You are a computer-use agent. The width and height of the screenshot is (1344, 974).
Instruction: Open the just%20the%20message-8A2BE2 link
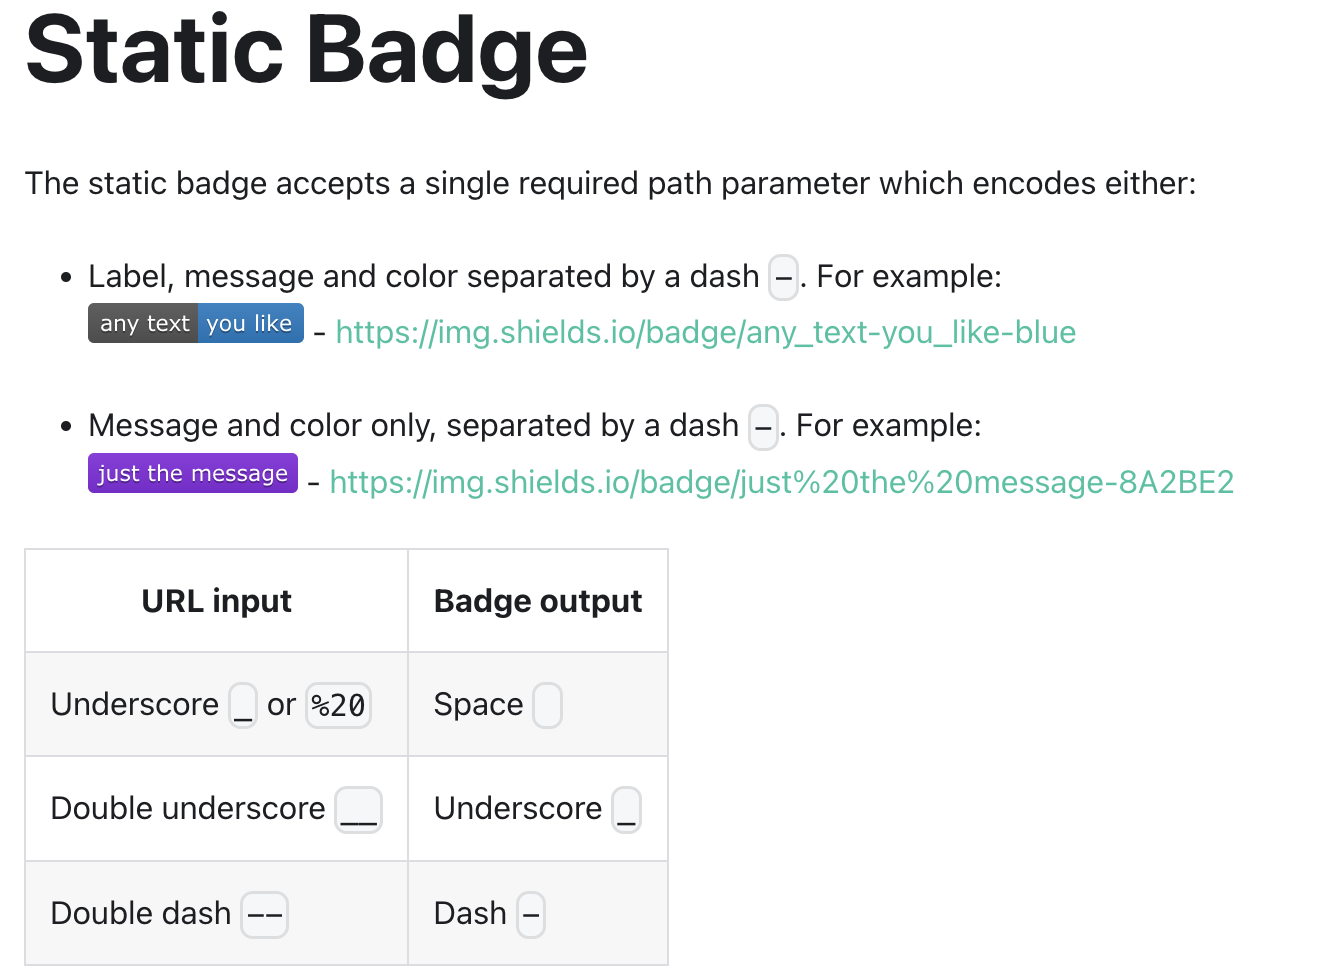point(781,482)
